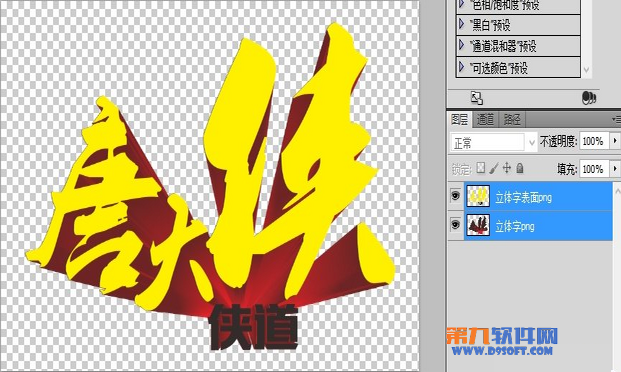621x372 pixels.
Task: Click the lock all padlock icon
Action: [520, 168]
